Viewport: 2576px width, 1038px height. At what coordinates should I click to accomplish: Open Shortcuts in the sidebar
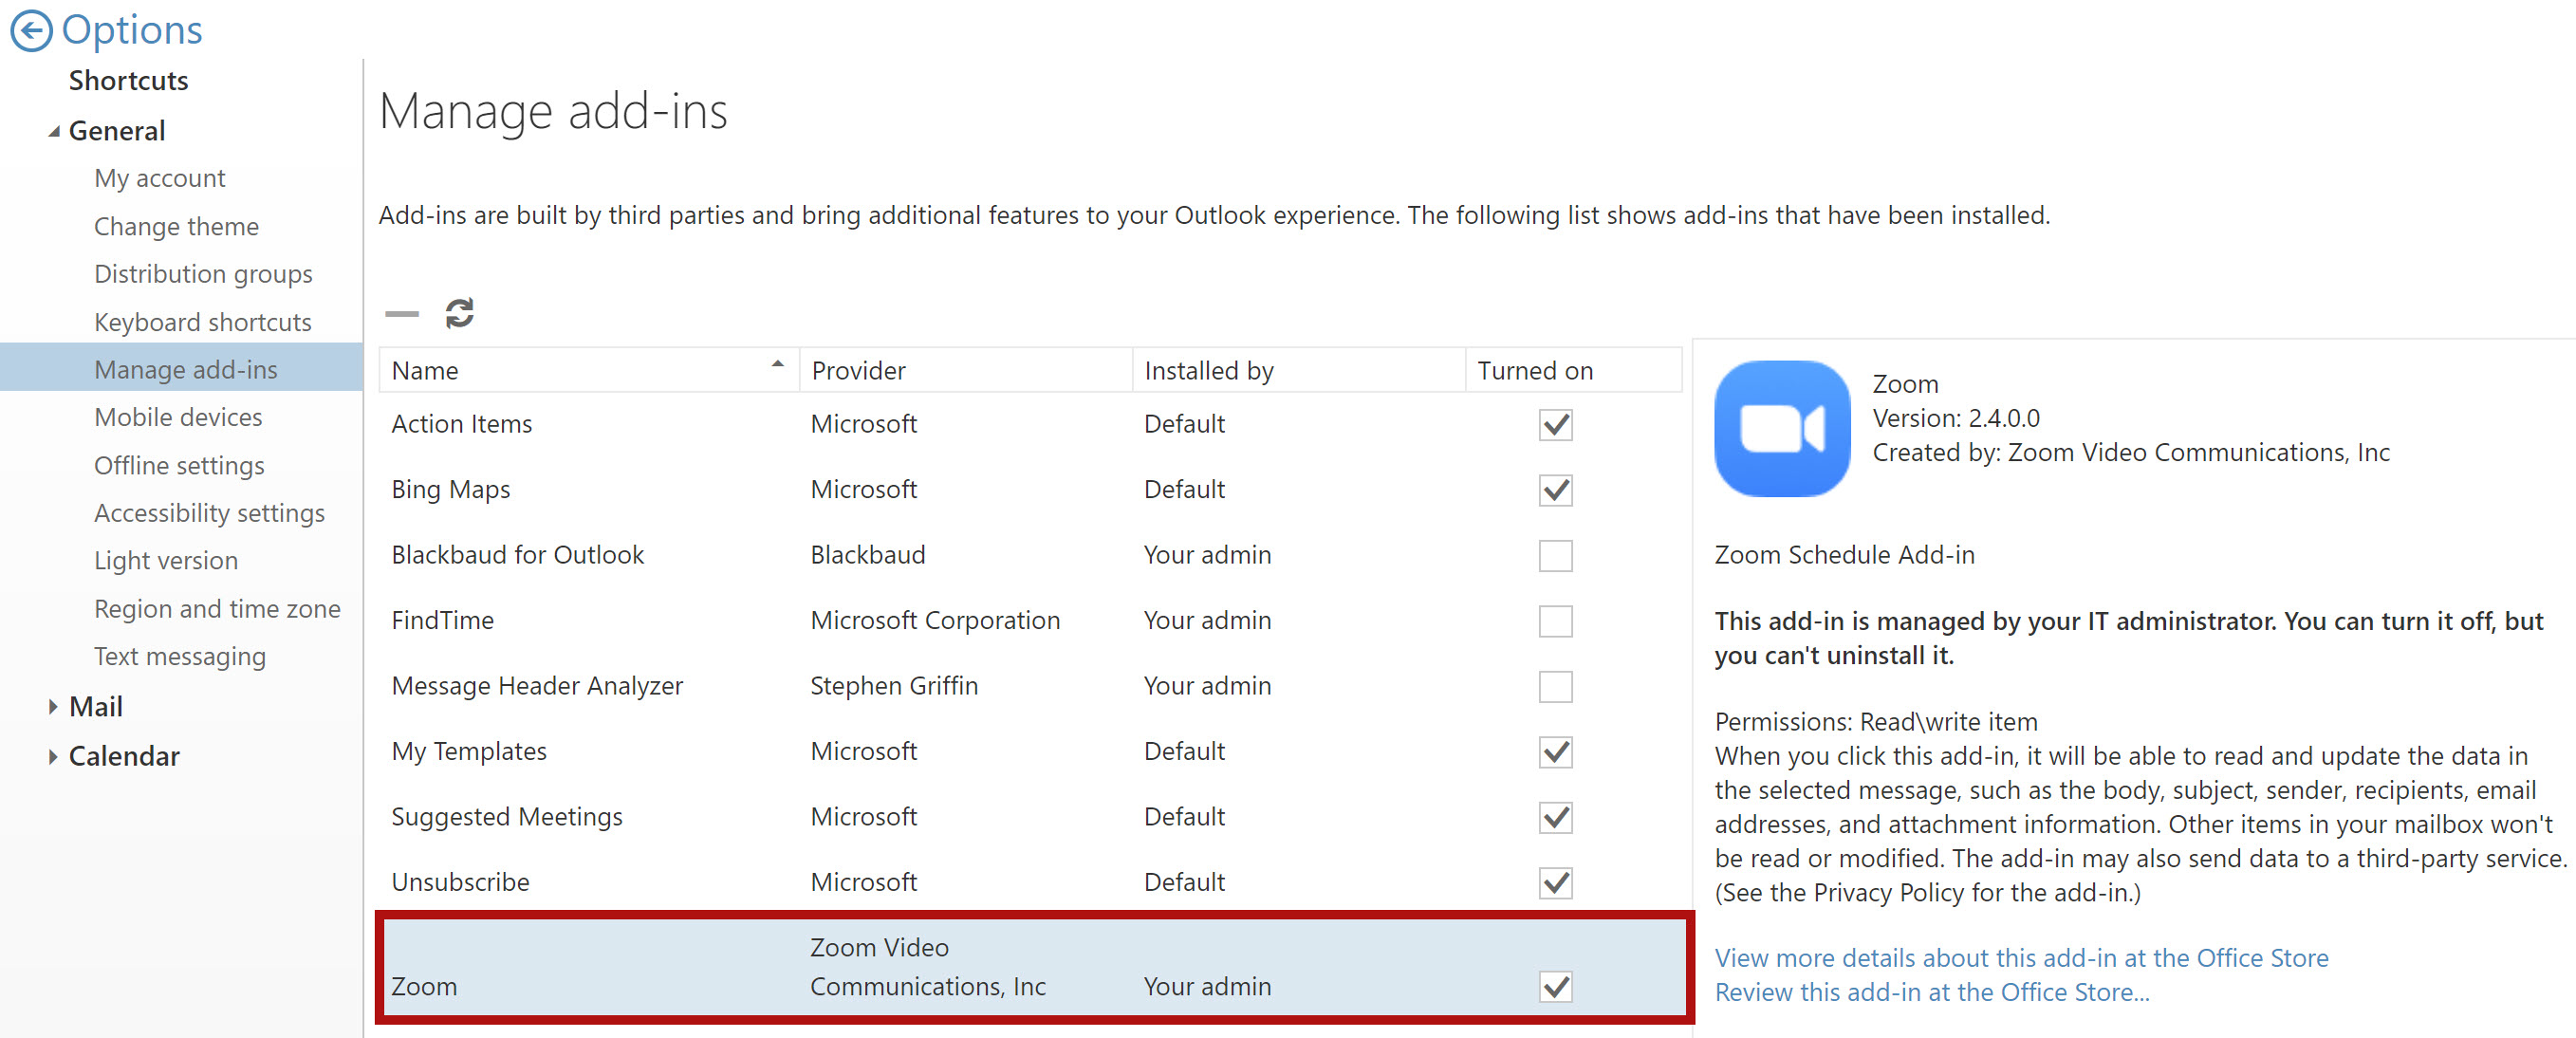129,81
